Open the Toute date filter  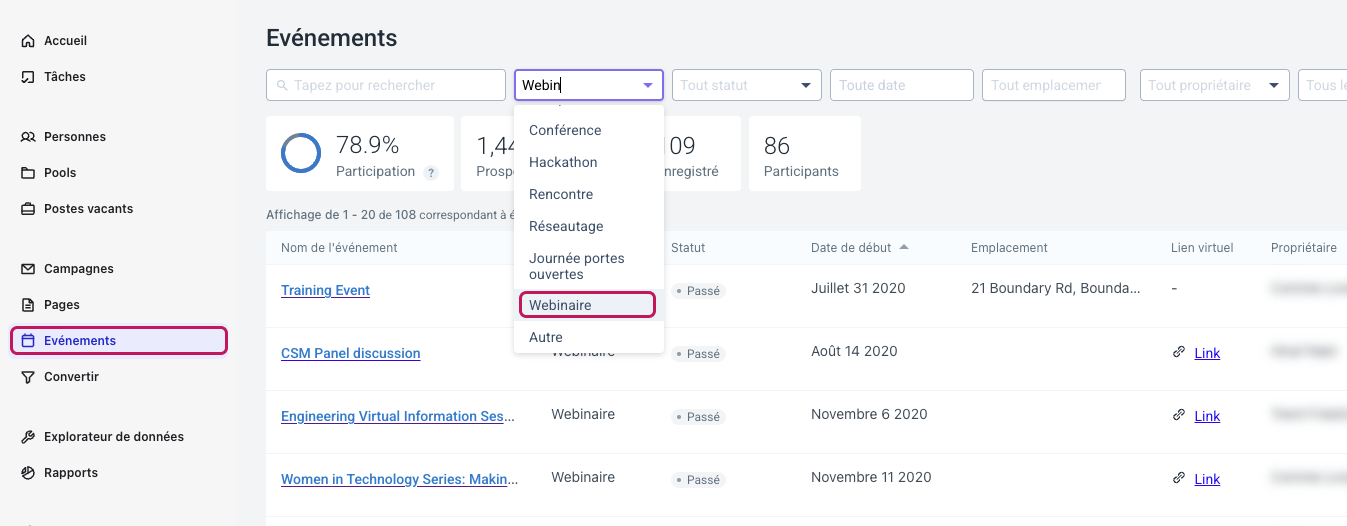[x=902, y=85]
